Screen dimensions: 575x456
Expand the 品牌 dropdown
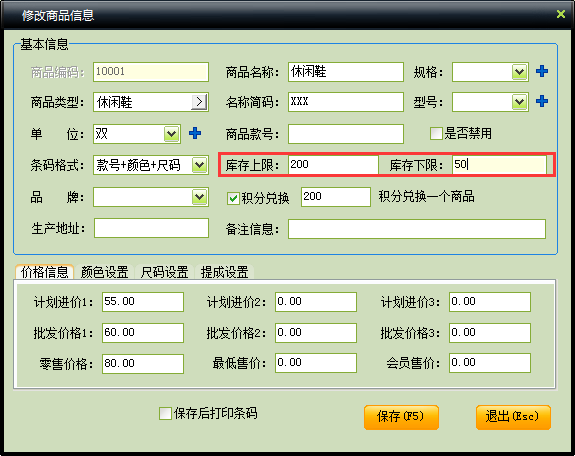(199, 197)
